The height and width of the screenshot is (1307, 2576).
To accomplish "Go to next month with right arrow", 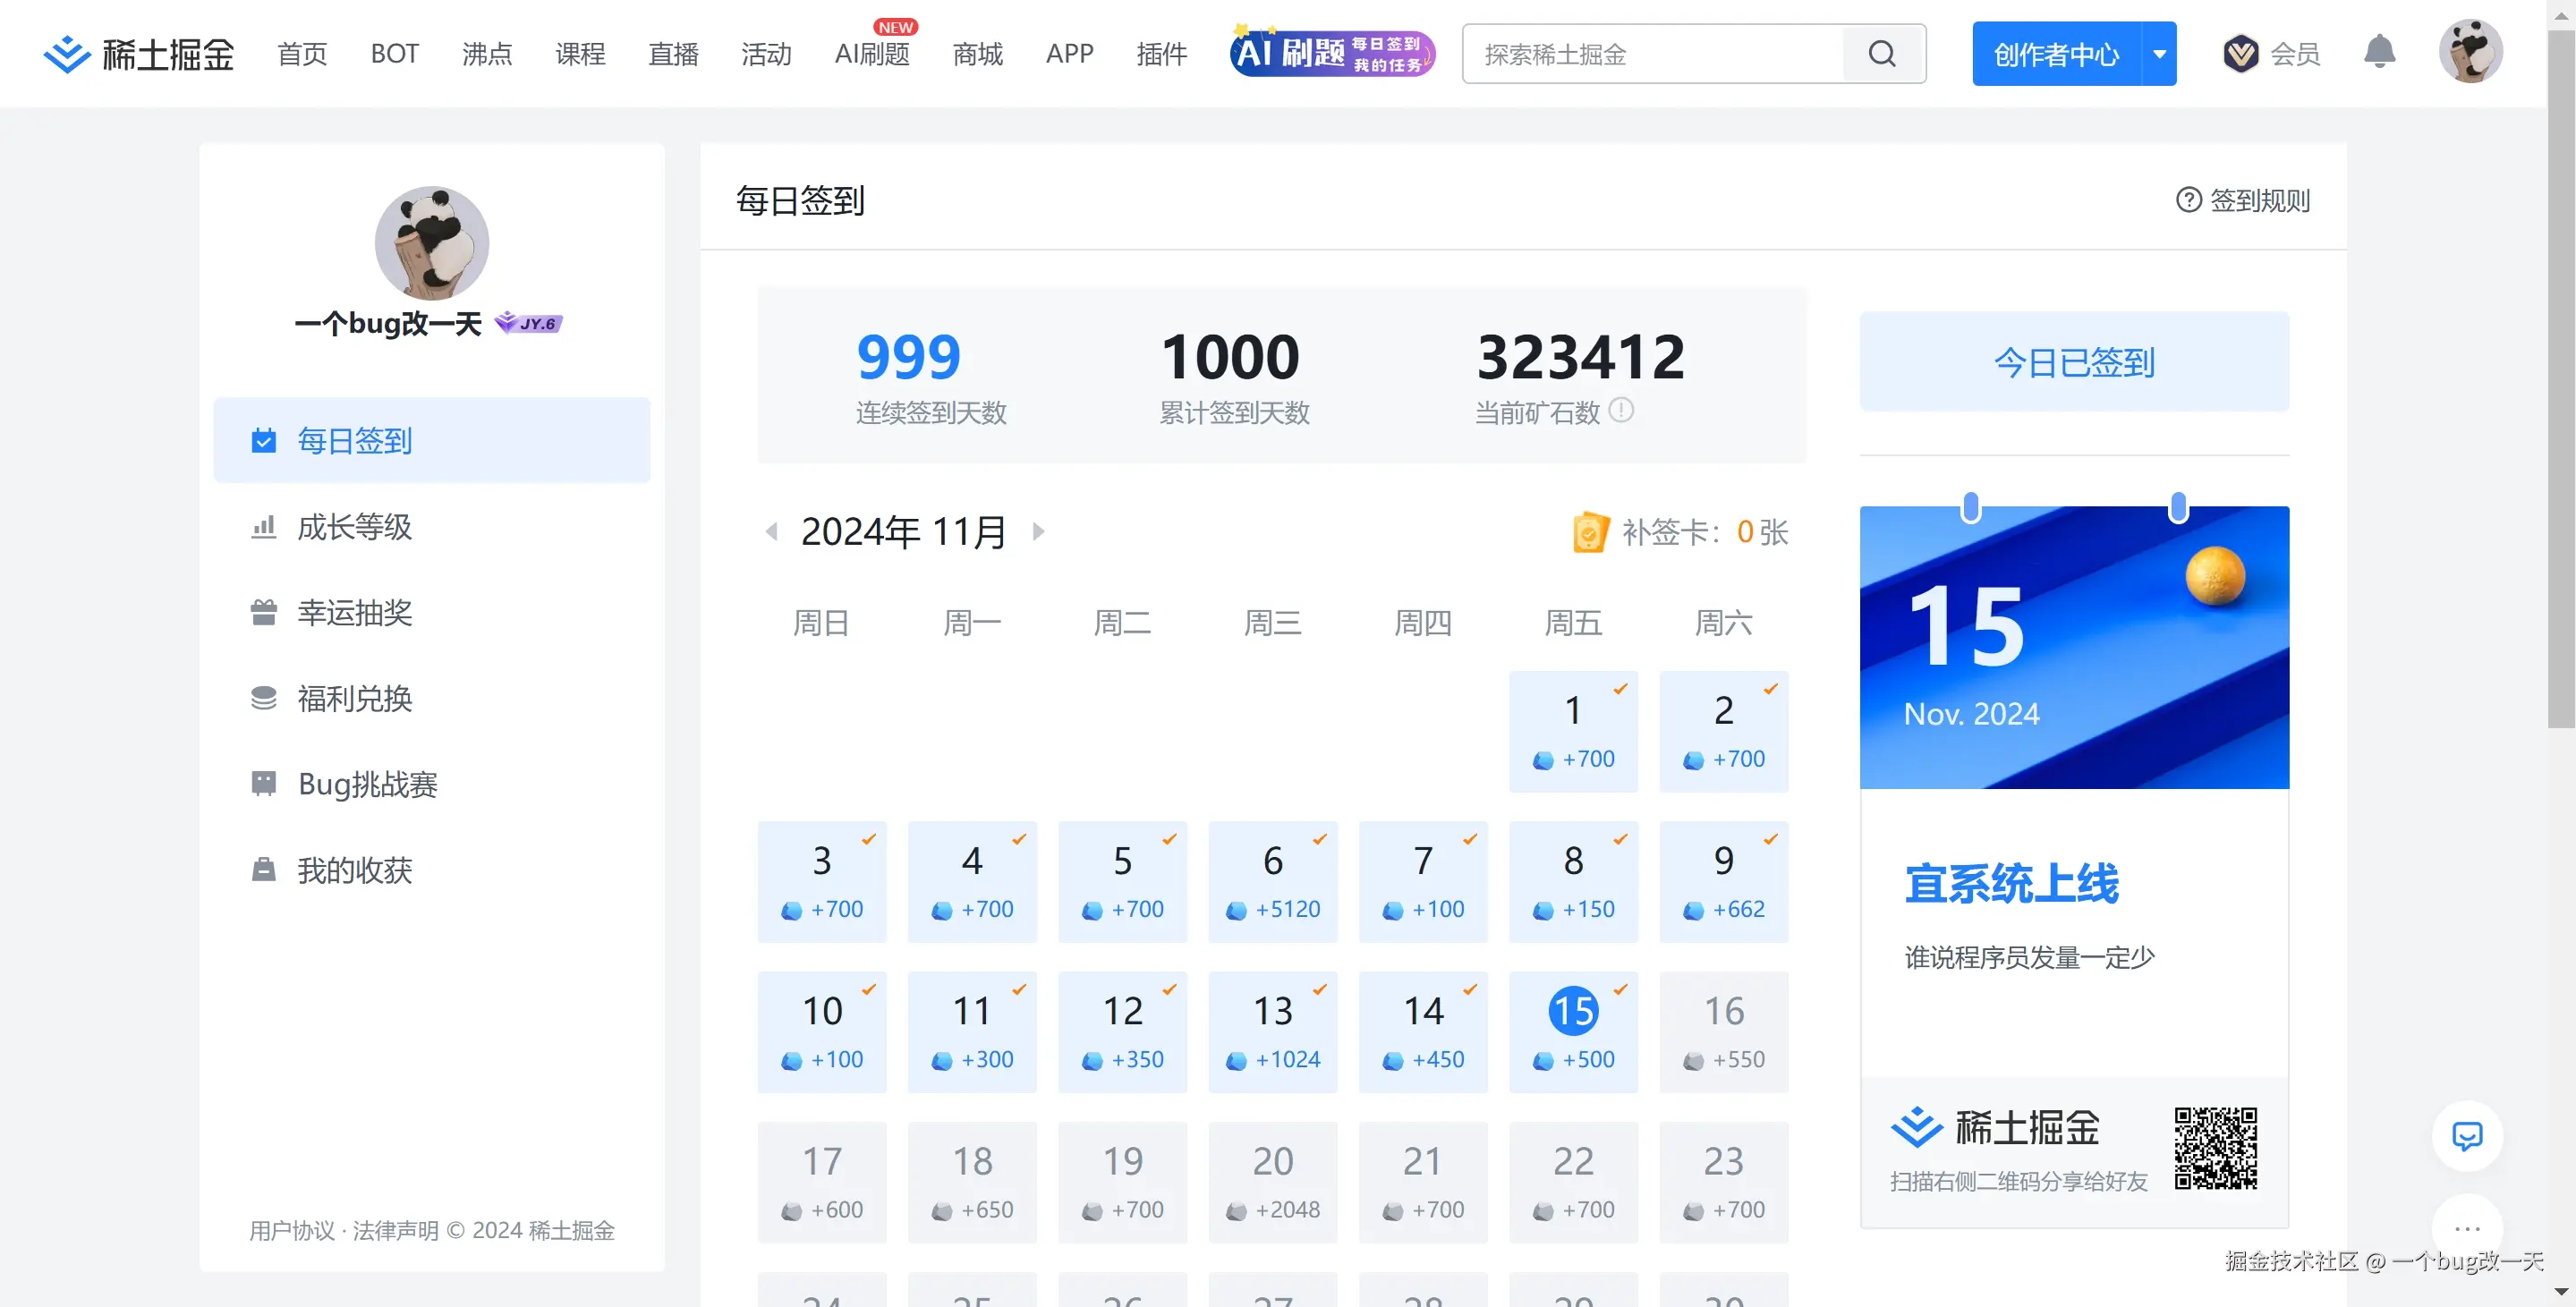I will 1038,531.
